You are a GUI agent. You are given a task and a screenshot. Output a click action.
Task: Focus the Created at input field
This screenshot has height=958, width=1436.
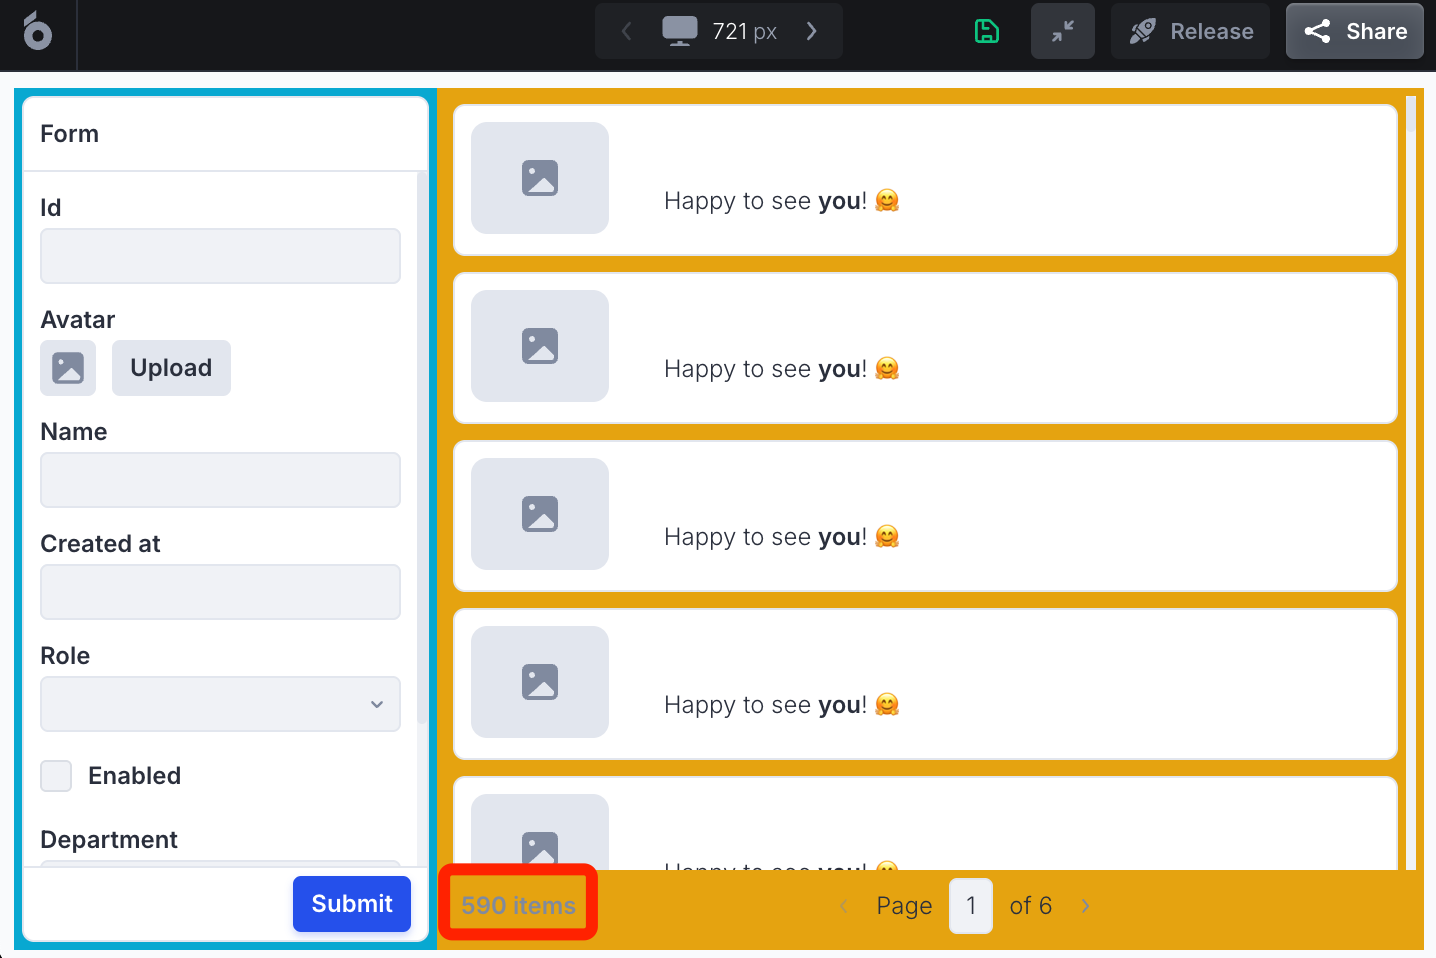click(220, 592)
